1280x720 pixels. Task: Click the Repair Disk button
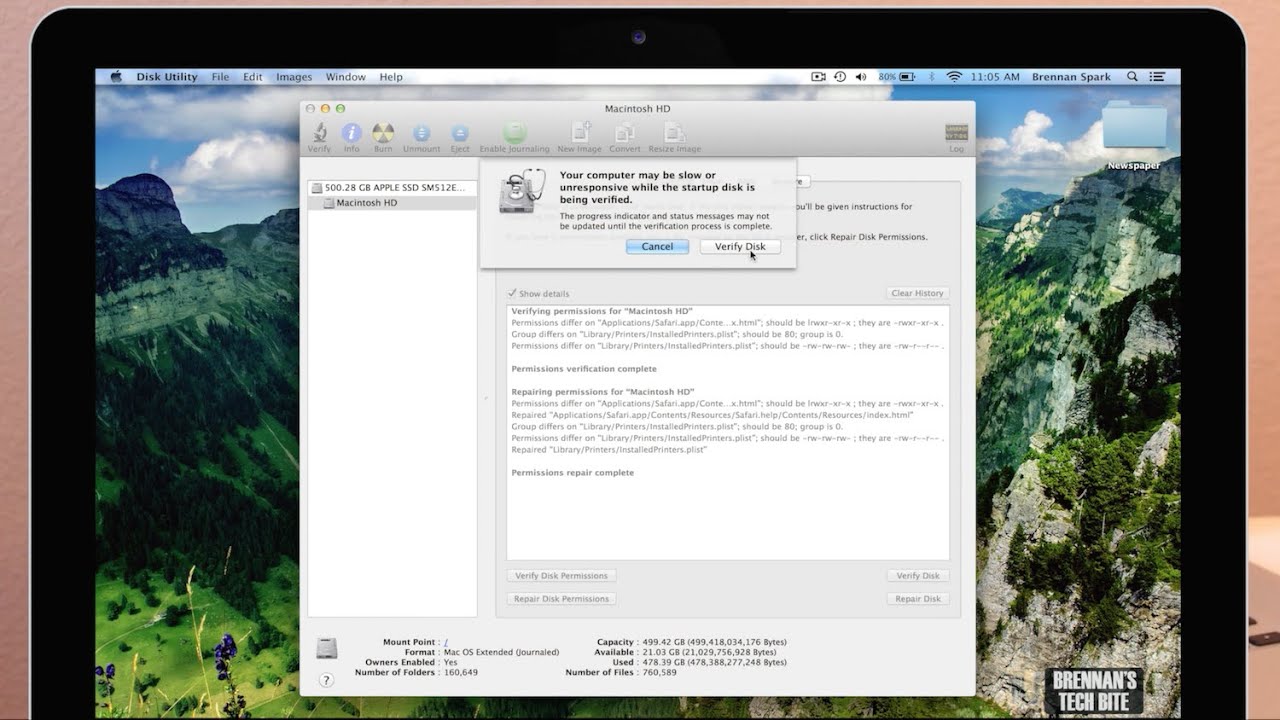917,599
